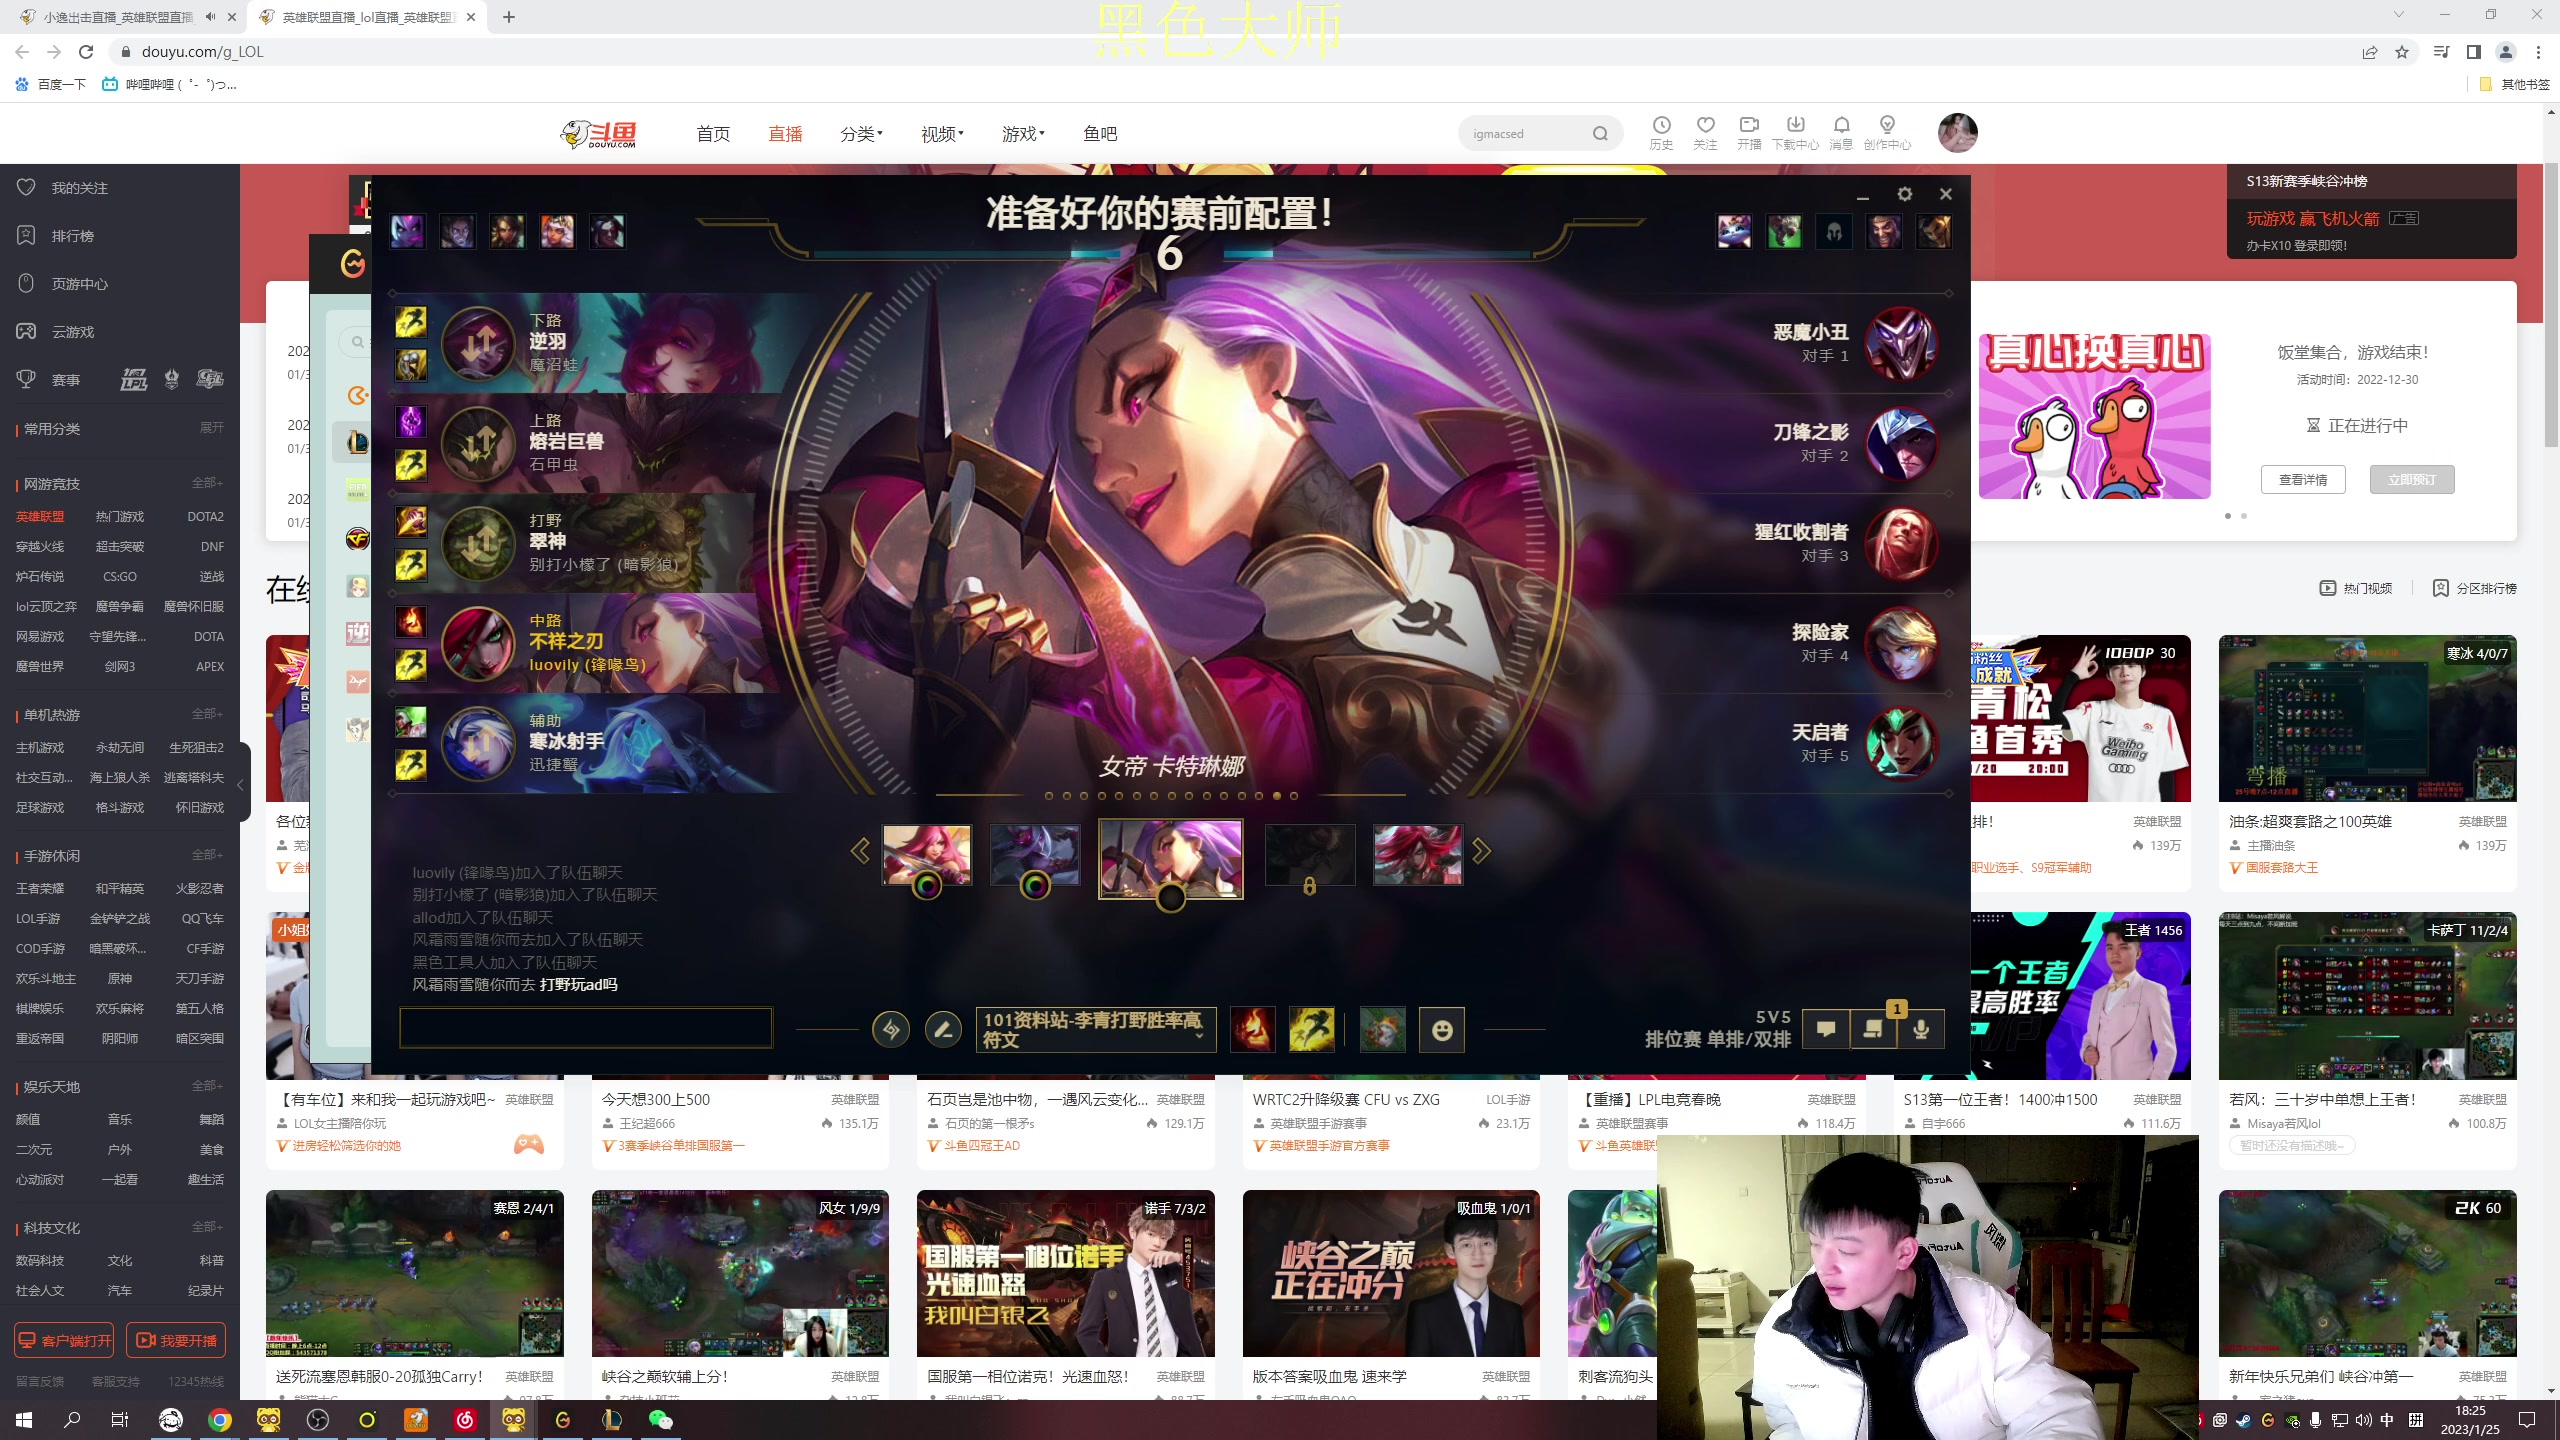Screen dimensions: 2560x1440
Task: Expand the 101资料站 rune page dropdown
Action: (x=1096, y=1029)
